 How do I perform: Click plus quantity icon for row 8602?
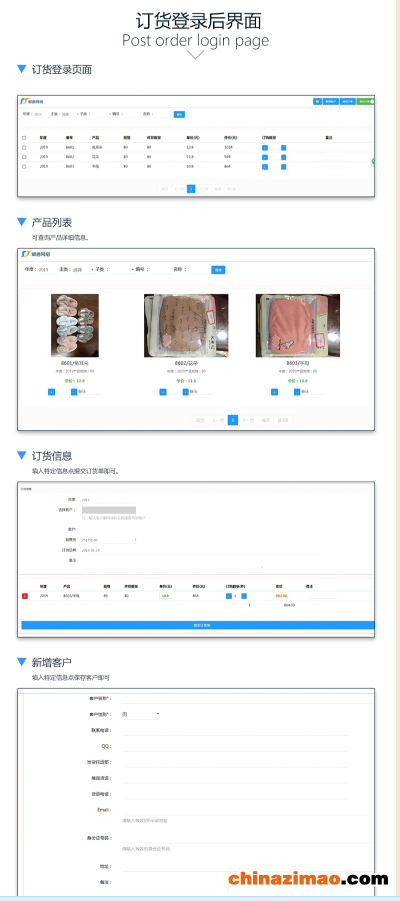point(283,157)
